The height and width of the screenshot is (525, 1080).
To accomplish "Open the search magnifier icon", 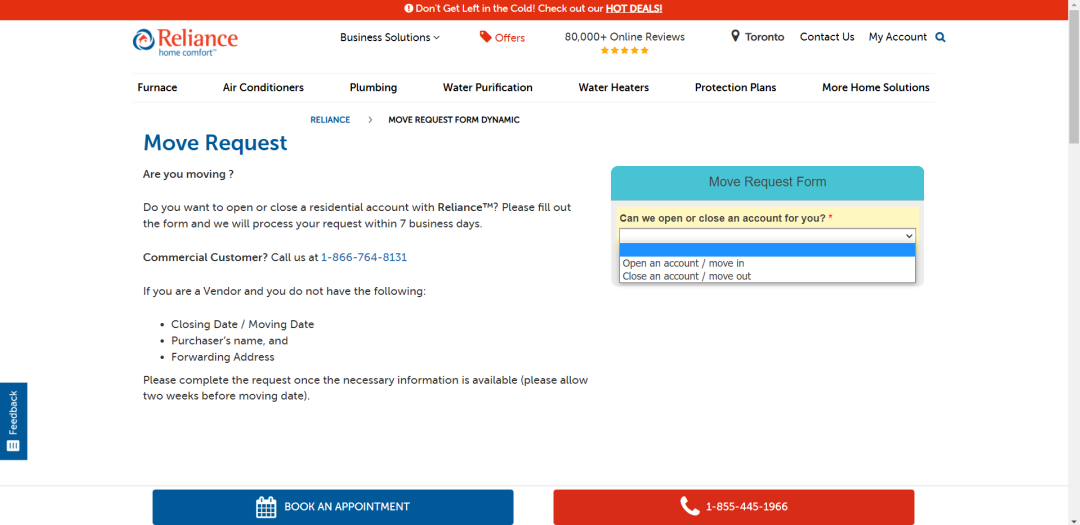I will click(x=940, y=37).
